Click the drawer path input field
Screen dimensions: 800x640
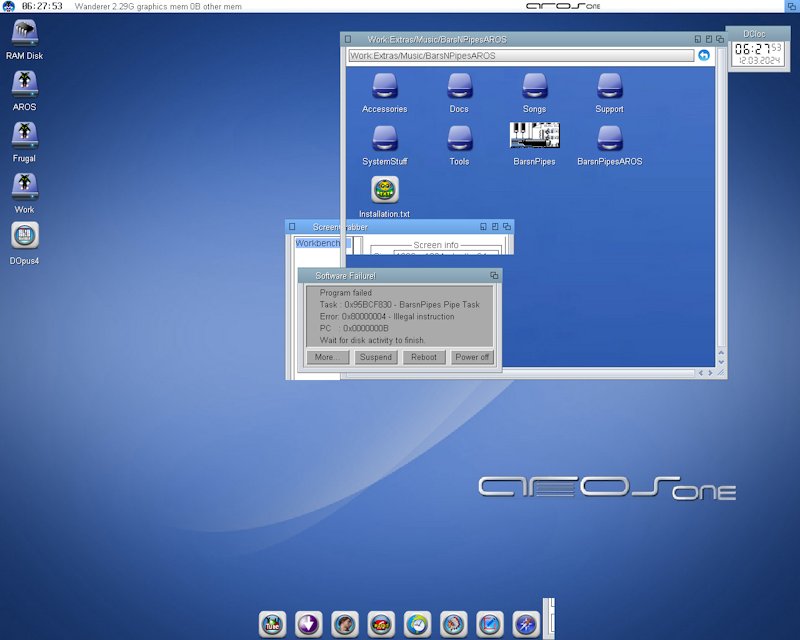(521, 56)
